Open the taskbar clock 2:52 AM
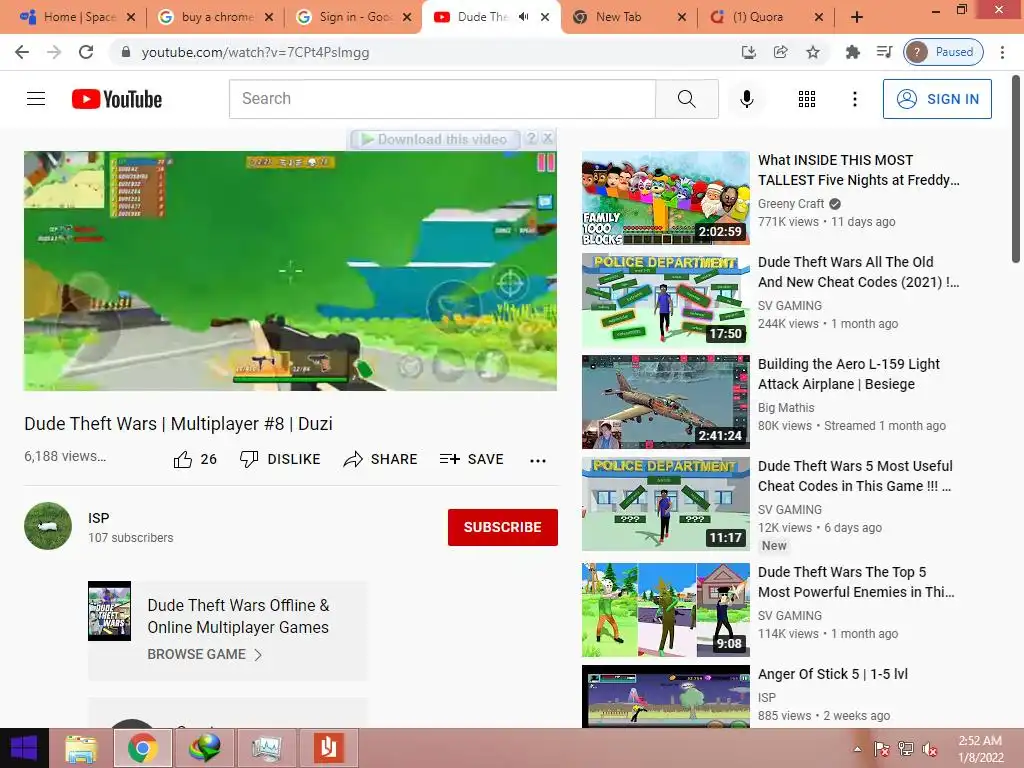1024x768 pixels. (980, 748)
